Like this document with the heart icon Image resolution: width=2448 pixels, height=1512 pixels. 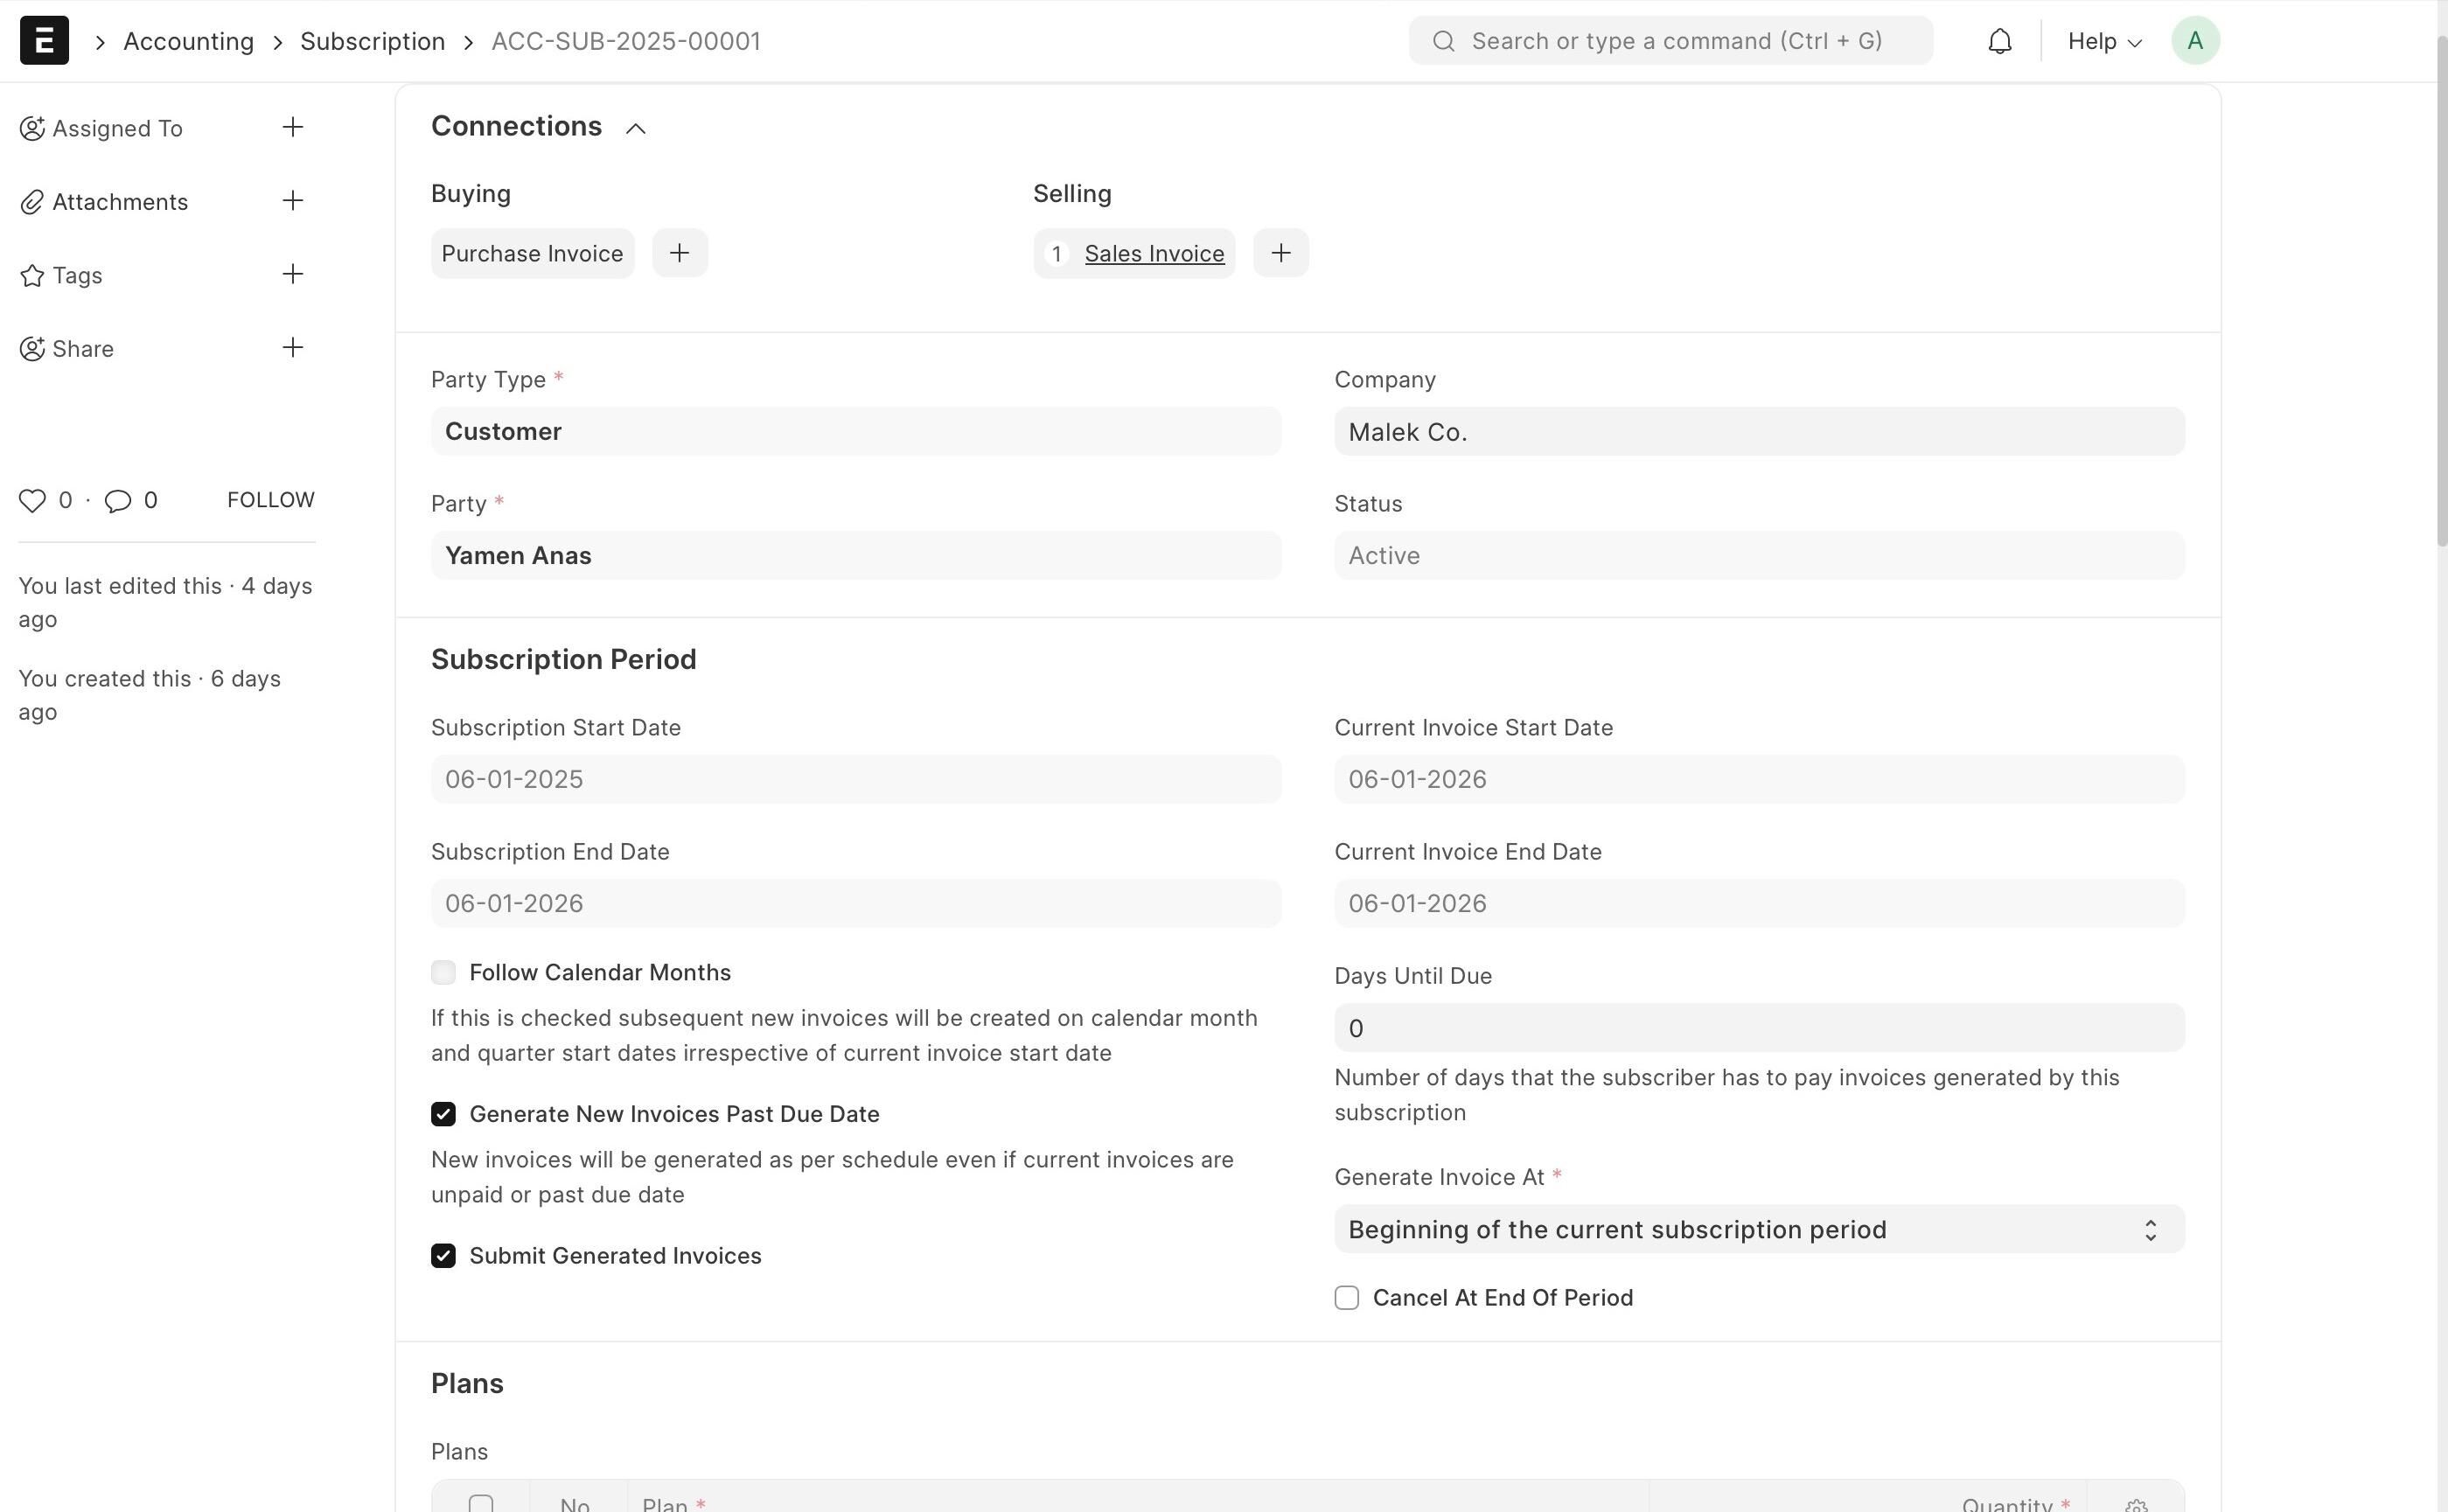pyautogui.click(x=32, y=500)
